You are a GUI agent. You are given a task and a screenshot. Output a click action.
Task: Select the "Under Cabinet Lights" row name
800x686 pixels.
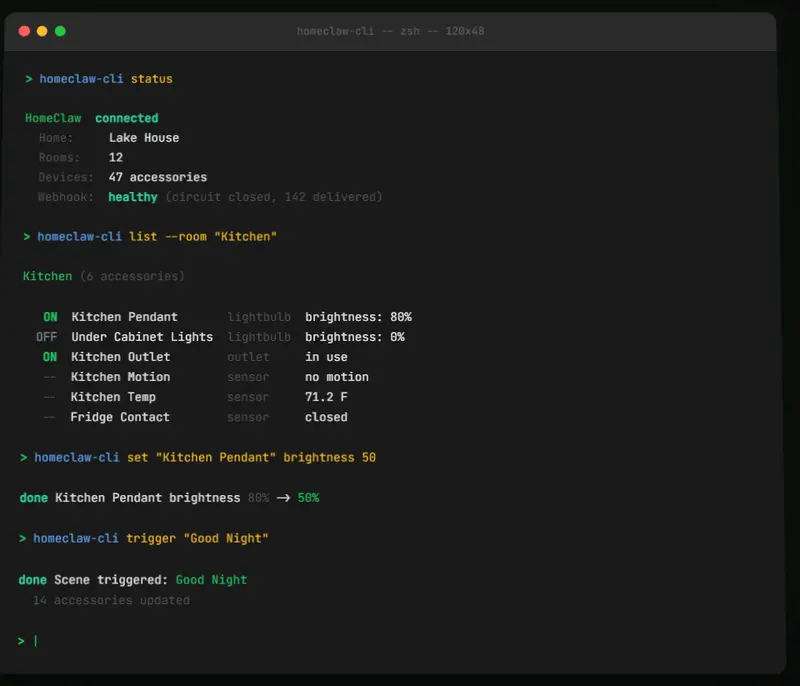(x=142, y=337)
